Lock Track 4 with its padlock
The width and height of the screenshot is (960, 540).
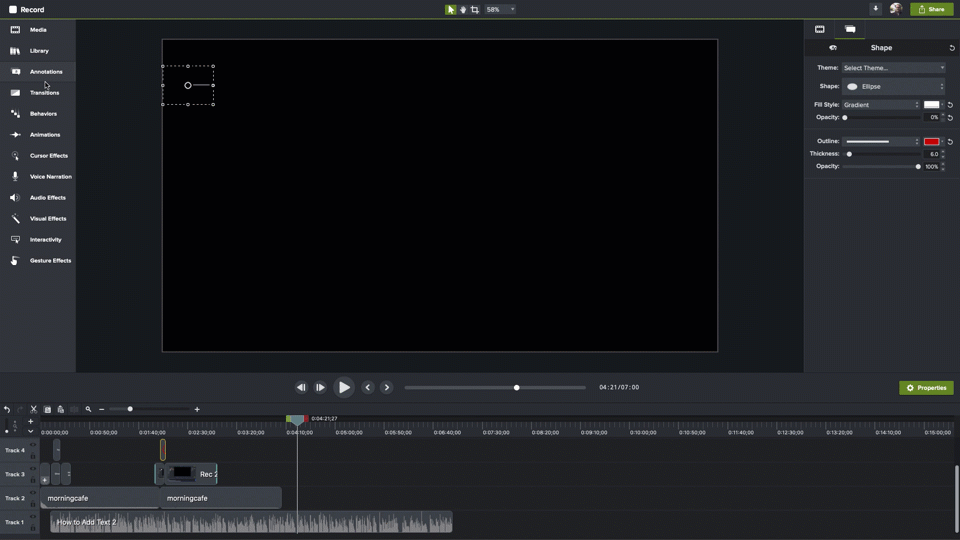tap(33, 456)
